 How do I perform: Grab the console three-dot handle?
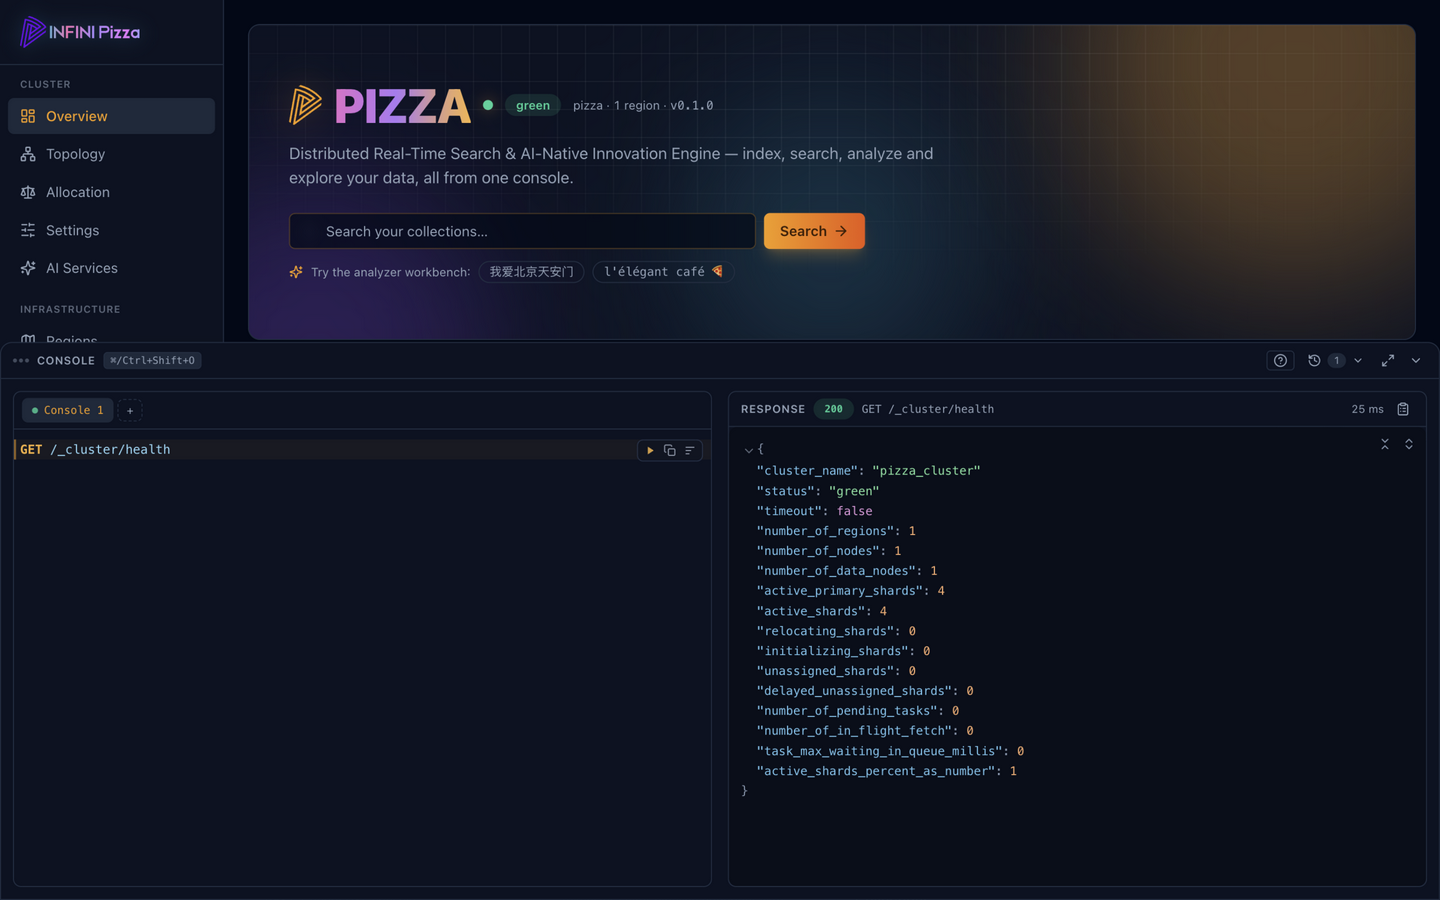21,360
